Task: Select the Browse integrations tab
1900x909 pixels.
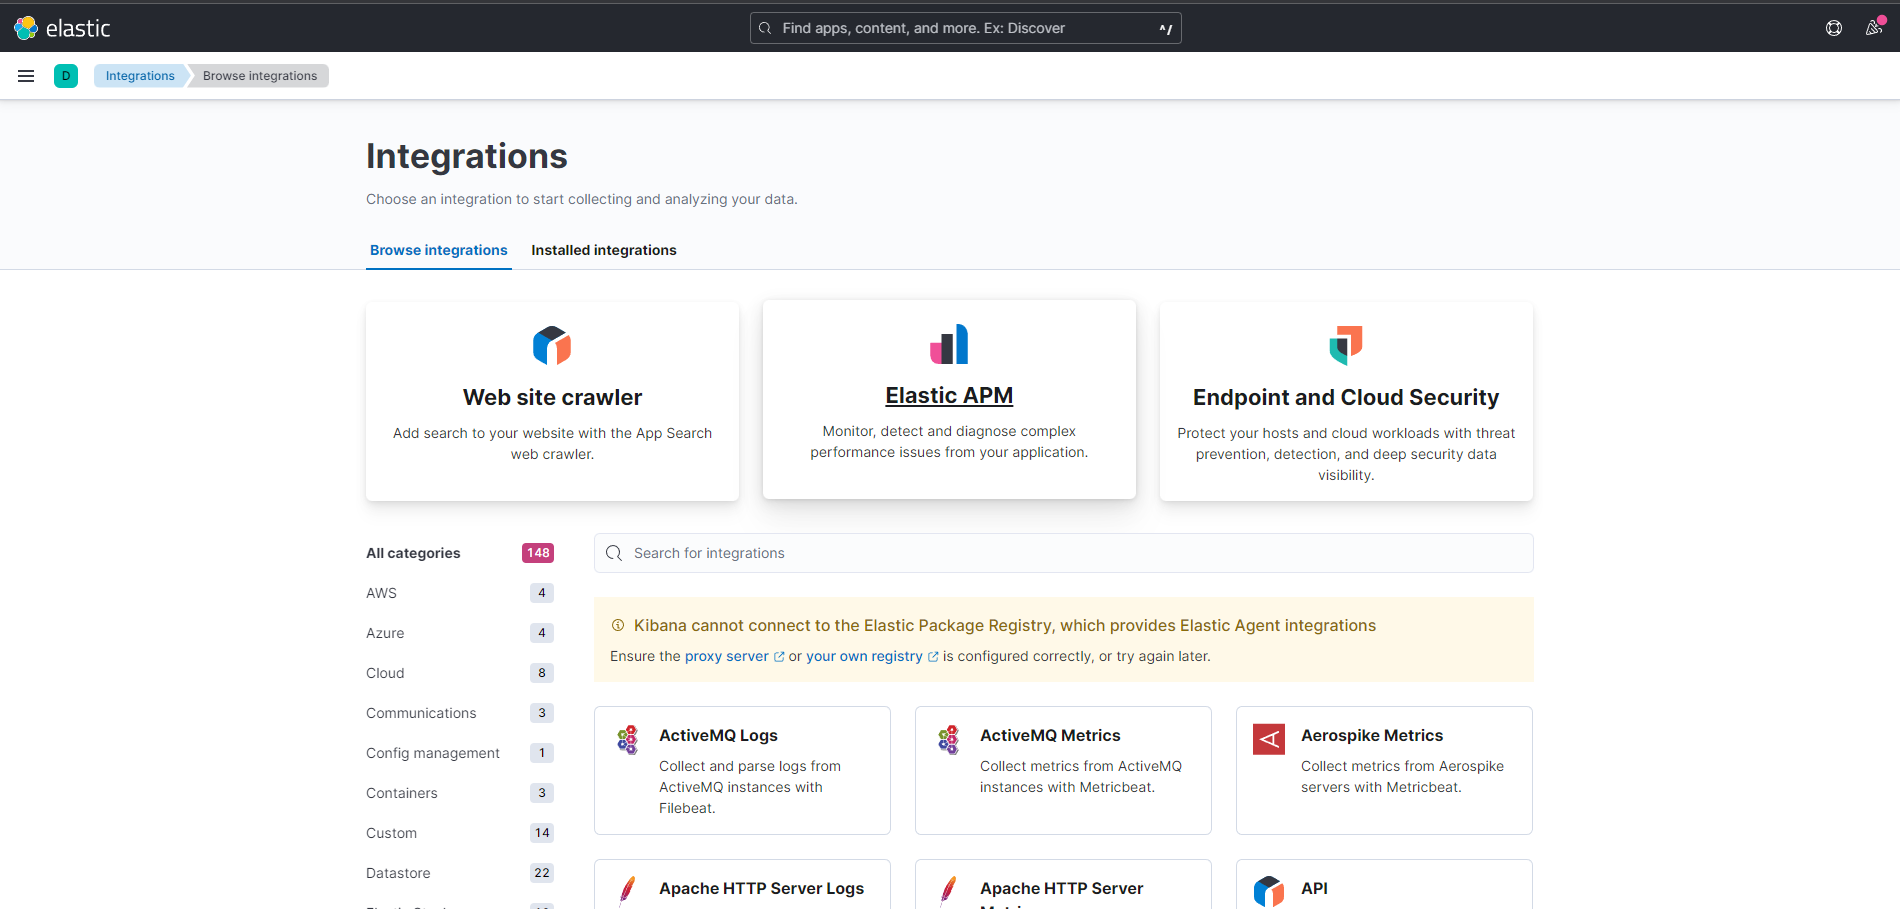Action: [x=438, y=250]
